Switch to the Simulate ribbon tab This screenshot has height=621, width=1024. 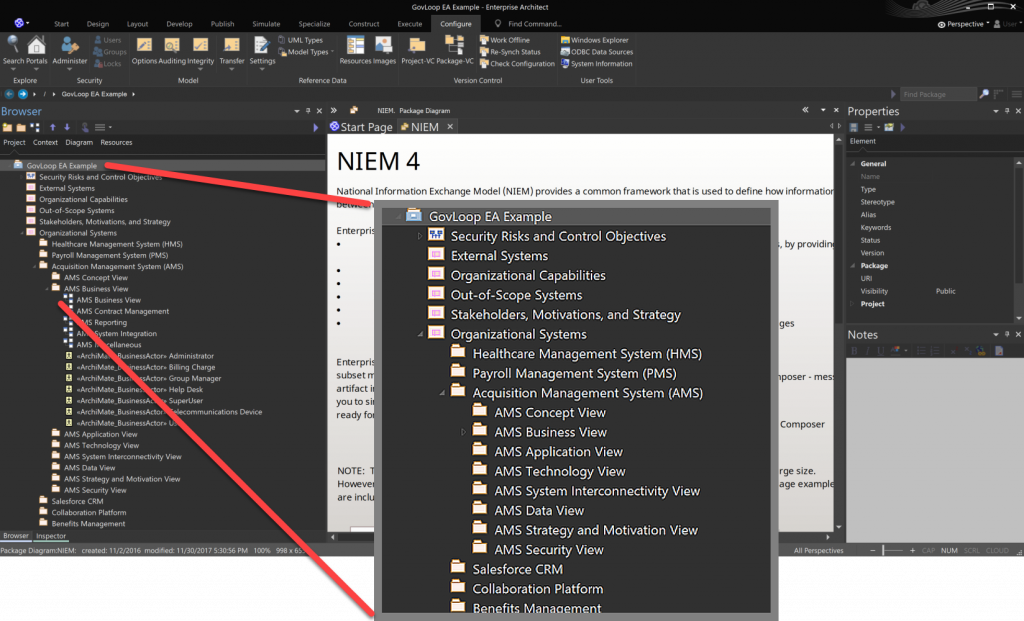[x=266, y=24]
